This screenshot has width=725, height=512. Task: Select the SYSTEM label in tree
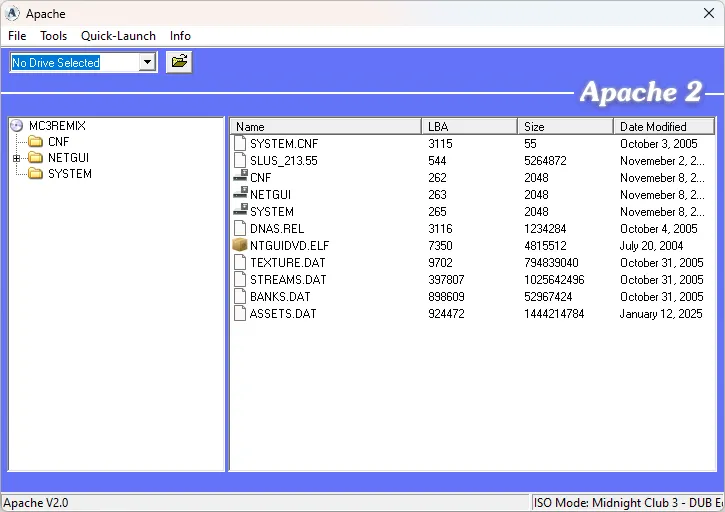click(70, 174)
